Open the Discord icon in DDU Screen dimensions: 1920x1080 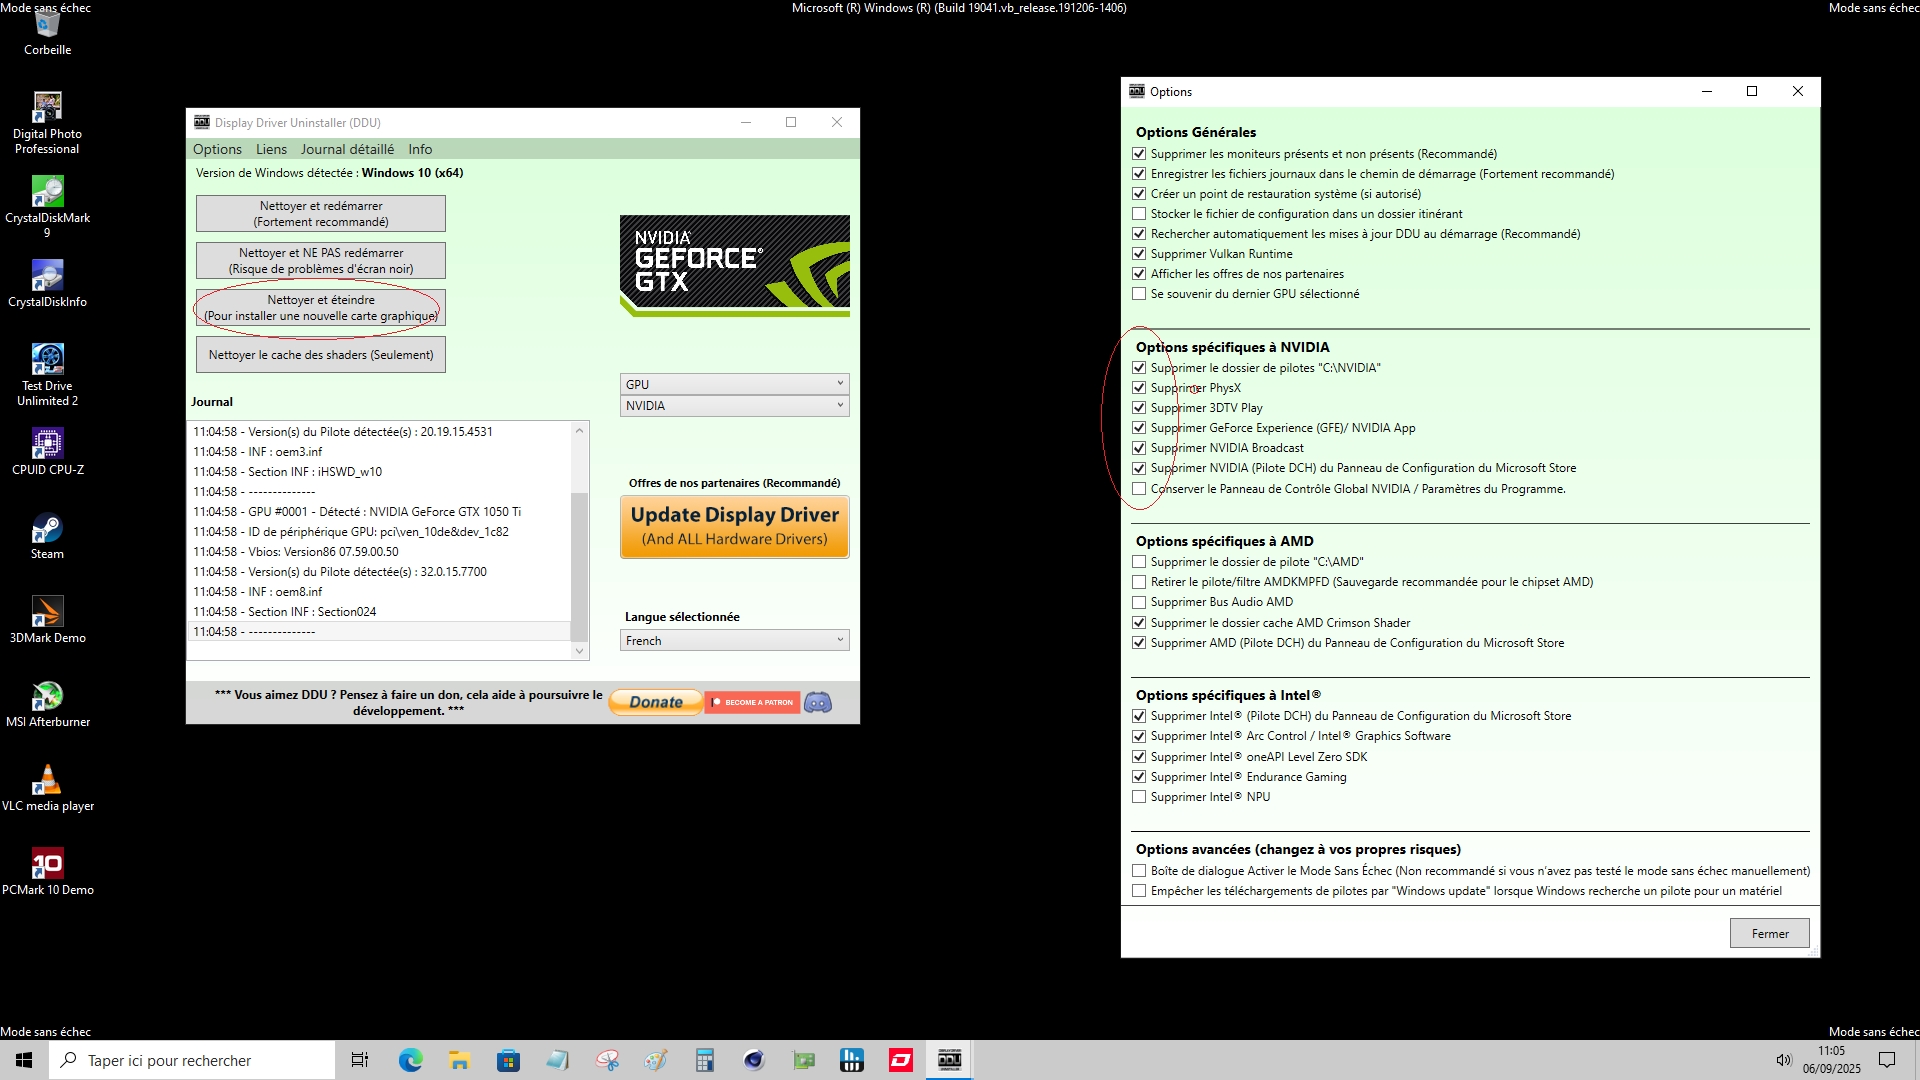818,702
